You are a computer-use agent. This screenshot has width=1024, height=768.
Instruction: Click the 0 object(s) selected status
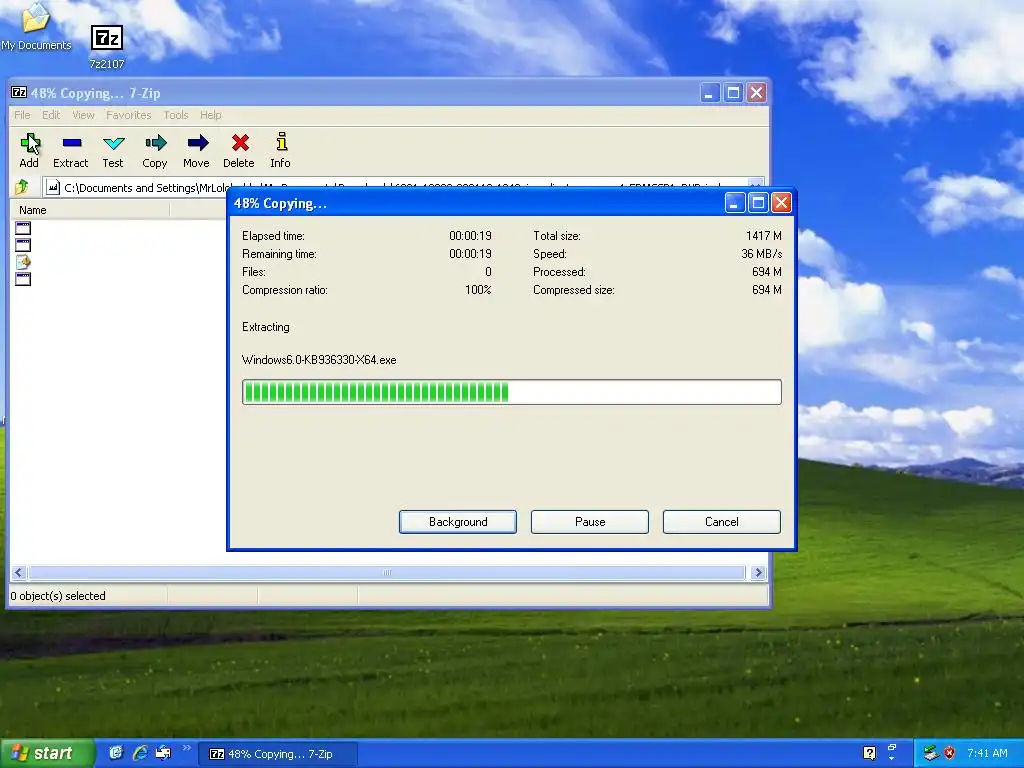(58, 596)
